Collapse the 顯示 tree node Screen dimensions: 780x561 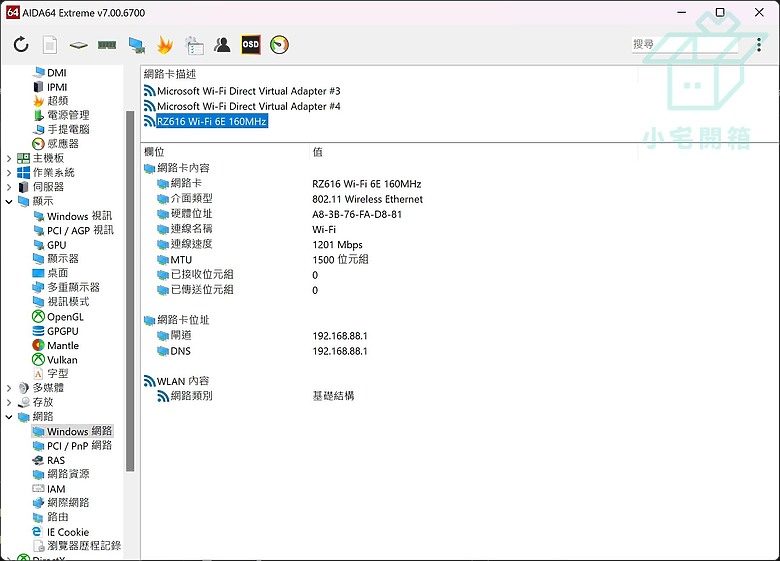click(8, 201)
